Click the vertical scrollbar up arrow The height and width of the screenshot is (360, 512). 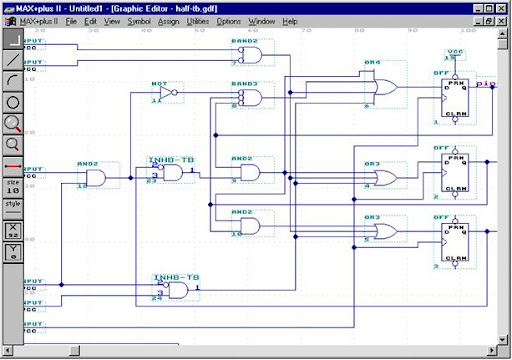tap(502, 34)
